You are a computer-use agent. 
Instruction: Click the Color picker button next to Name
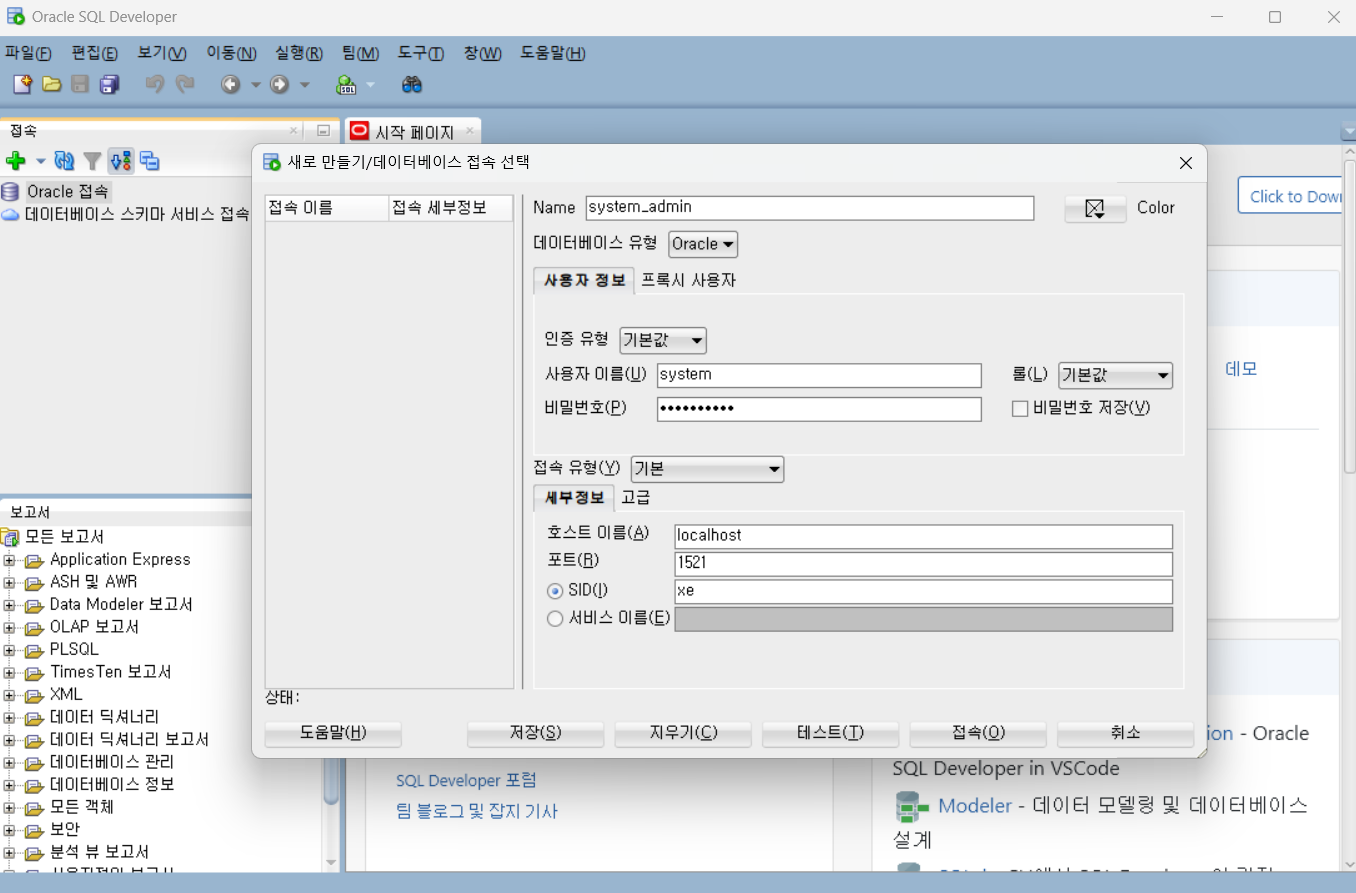1095,208
